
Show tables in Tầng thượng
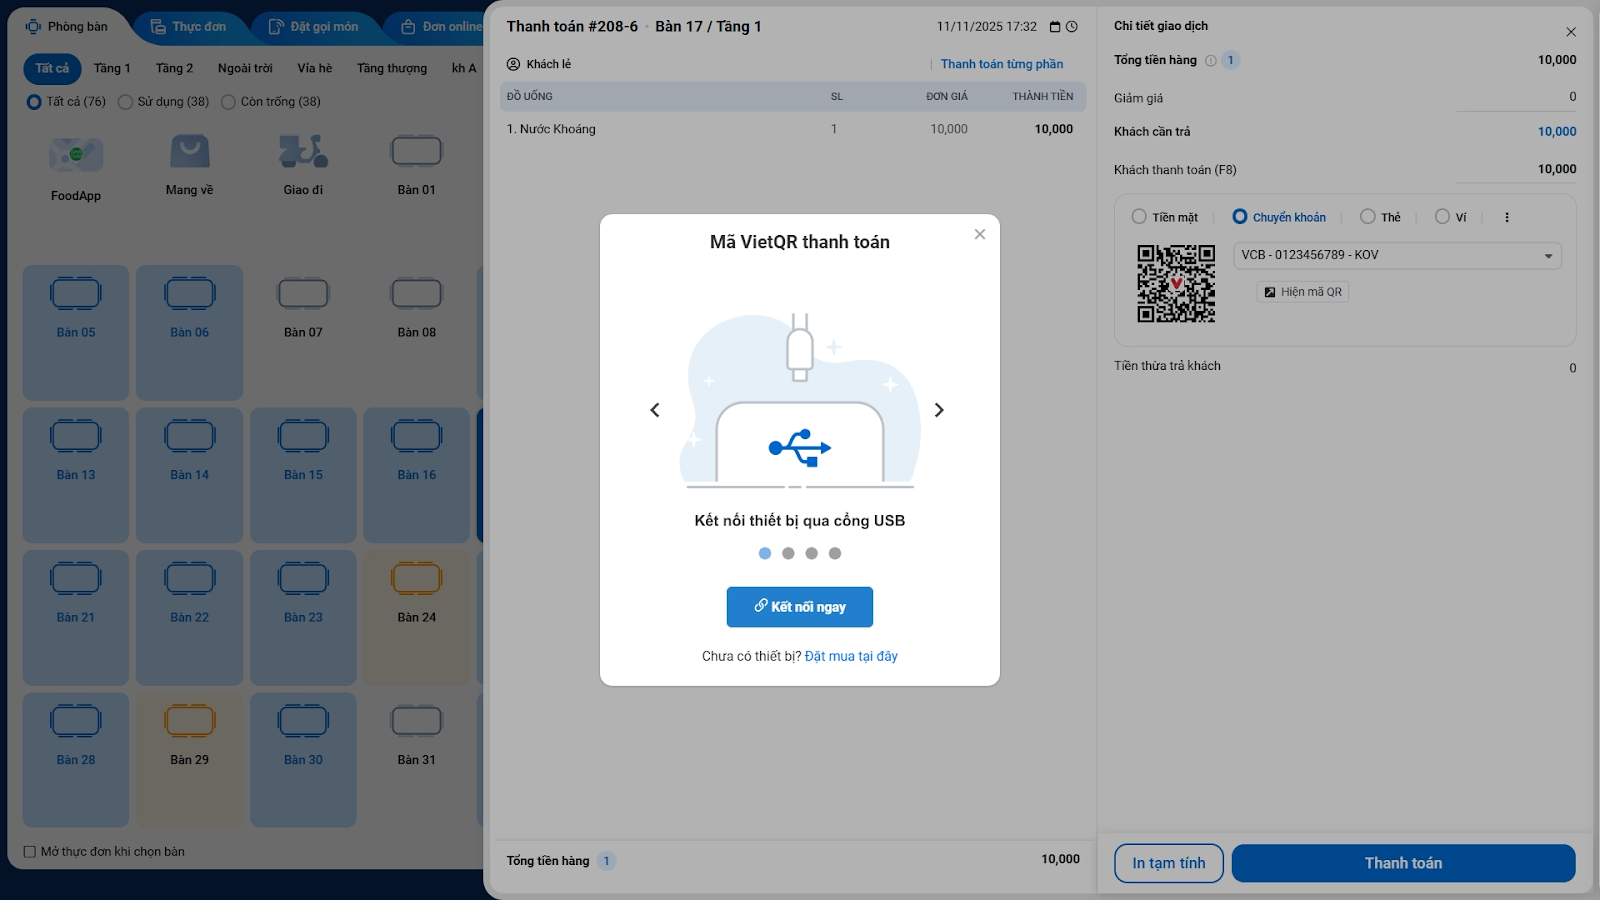tap(392, 68)
